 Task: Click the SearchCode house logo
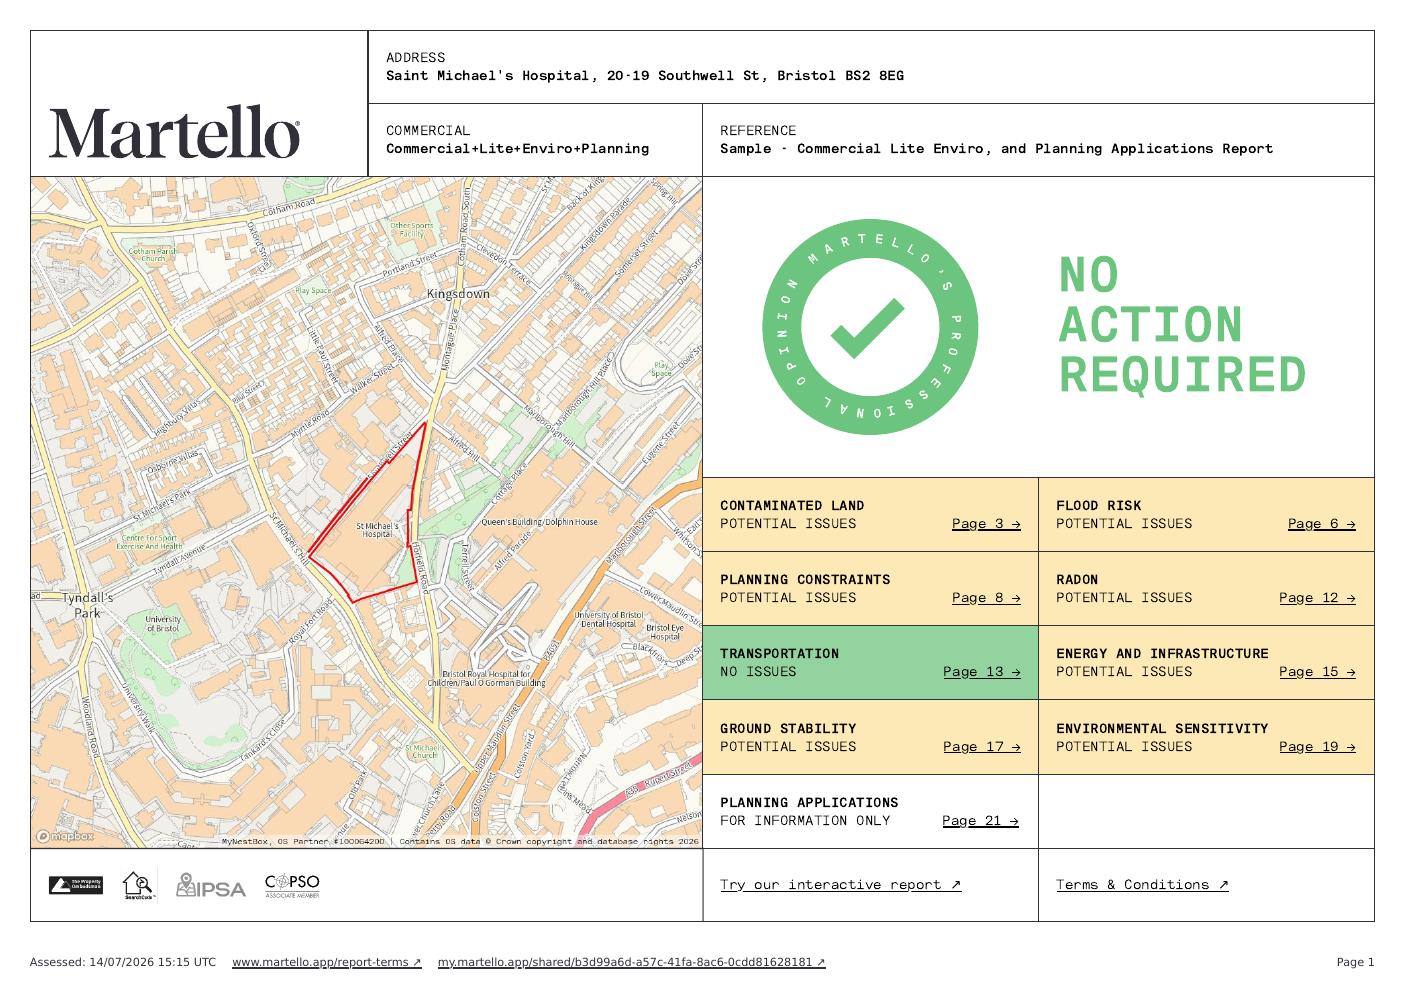coord(139,886)
